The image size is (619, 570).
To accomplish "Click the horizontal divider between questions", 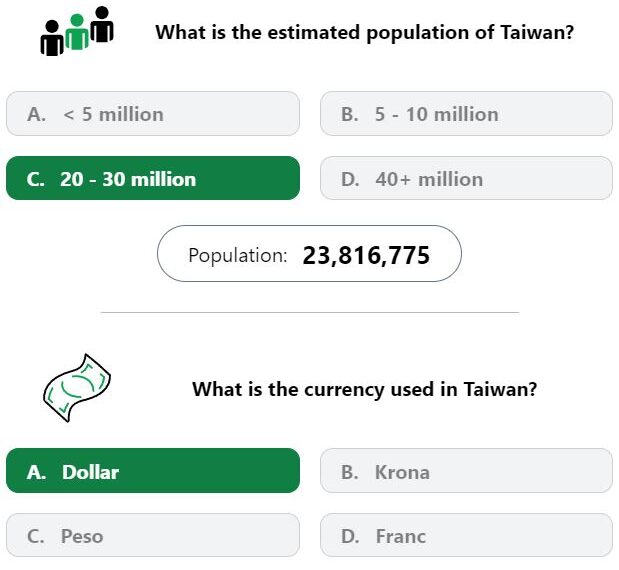I will pyautogui.click(x=310, y=312).
